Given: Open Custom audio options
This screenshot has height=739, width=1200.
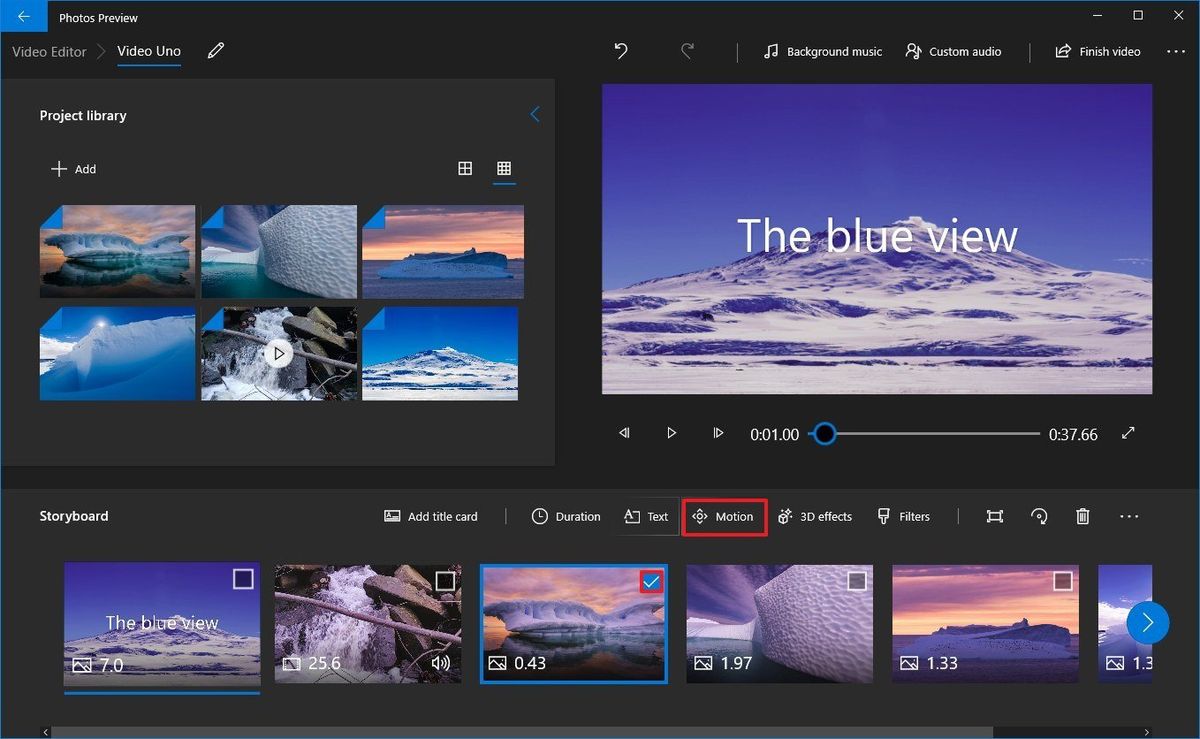Looking at the screenshot, I should click(952, 51).
